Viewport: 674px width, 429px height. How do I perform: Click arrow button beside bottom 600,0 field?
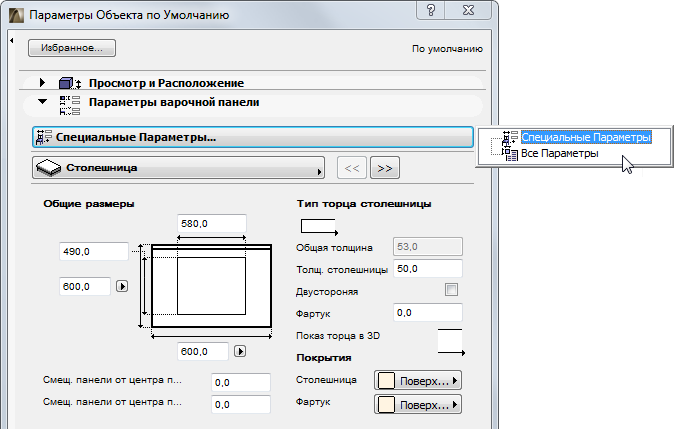coord(240,351)
